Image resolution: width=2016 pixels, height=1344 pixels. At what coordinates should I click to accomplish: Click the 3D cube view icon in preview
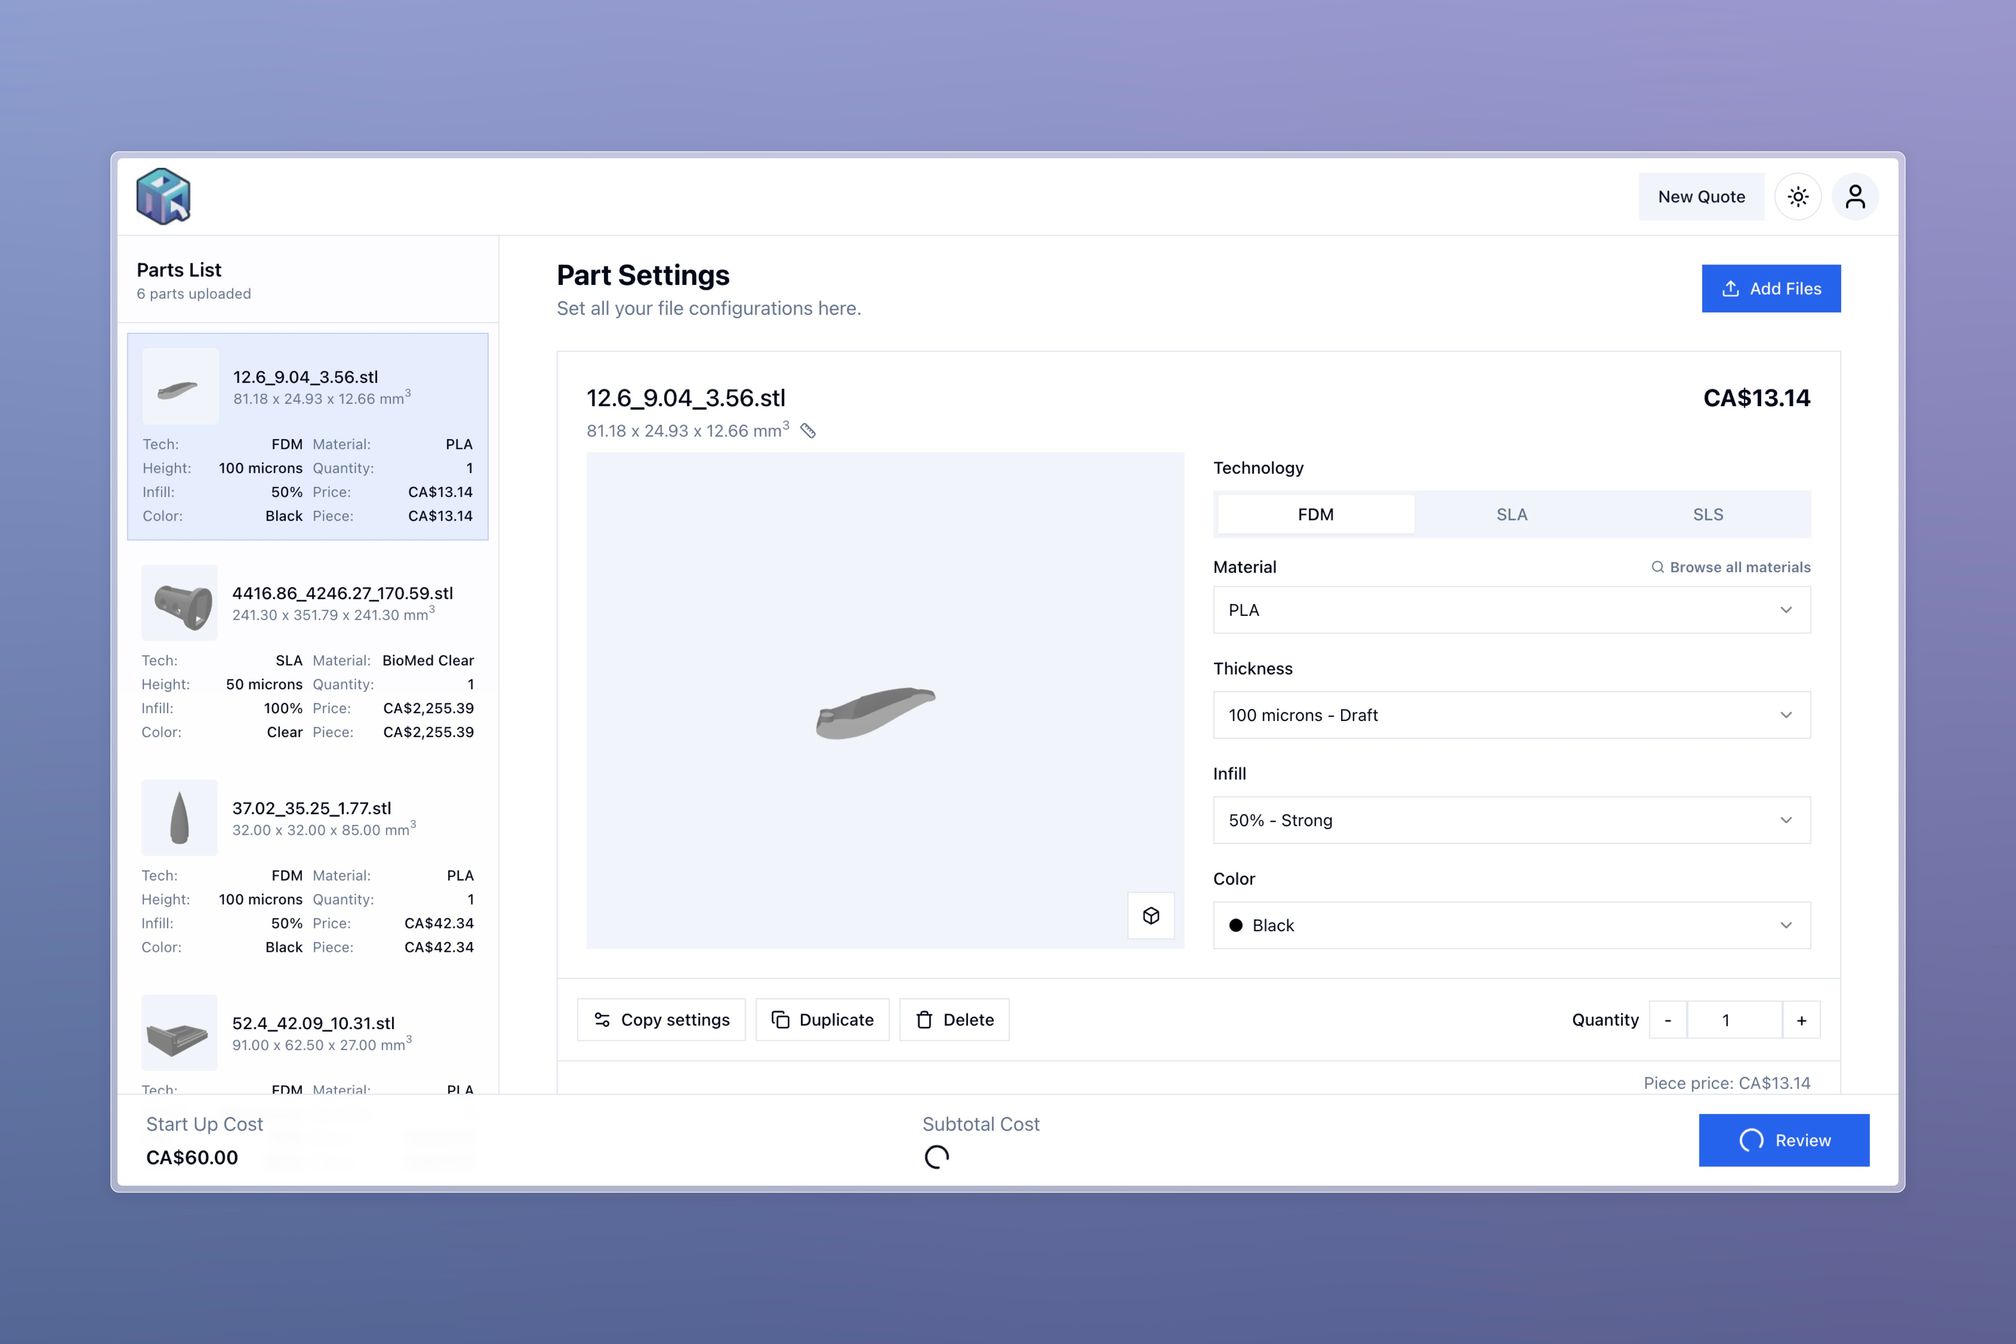click(x=1151, y=915)
